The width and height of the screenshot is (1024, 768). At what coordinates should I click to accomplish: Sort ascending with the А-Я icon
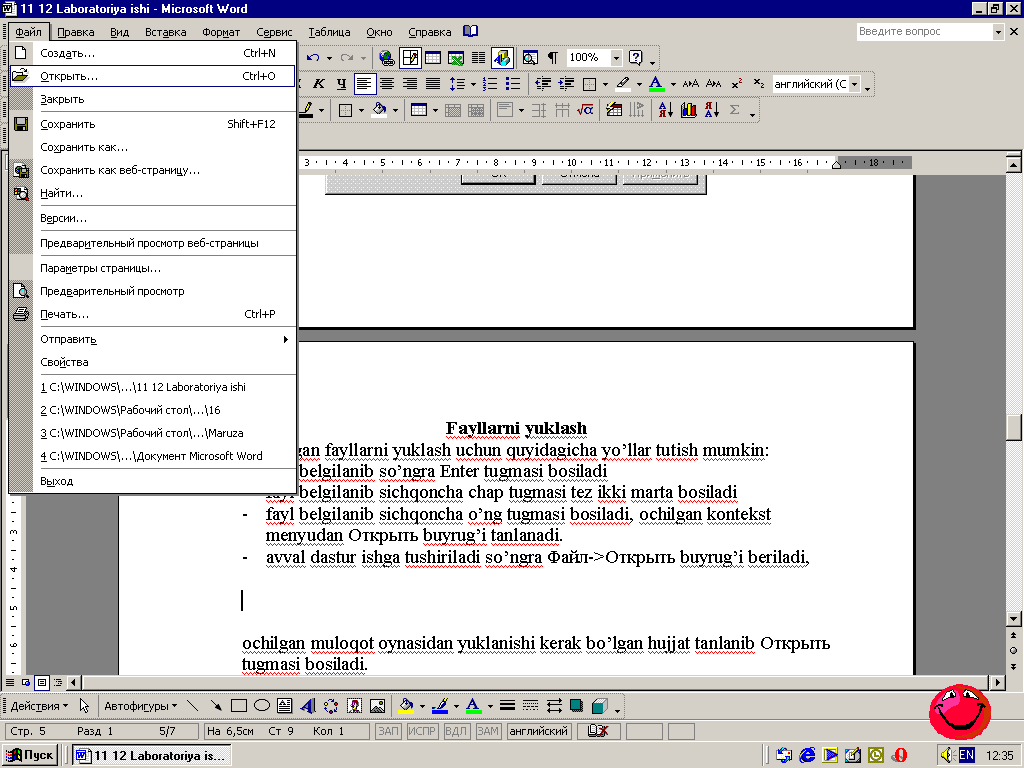pos(665,110)
